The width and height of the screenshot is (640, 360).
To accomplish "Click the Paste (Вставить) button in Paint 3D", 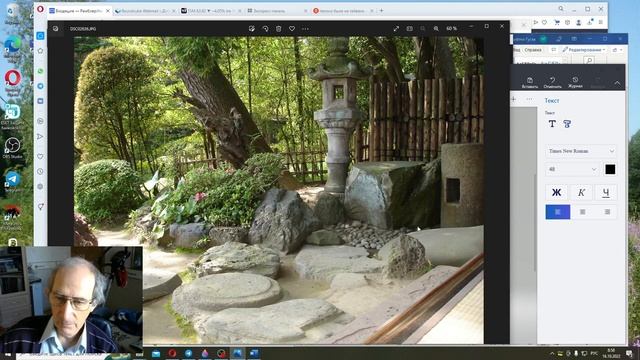I will 530,82.
